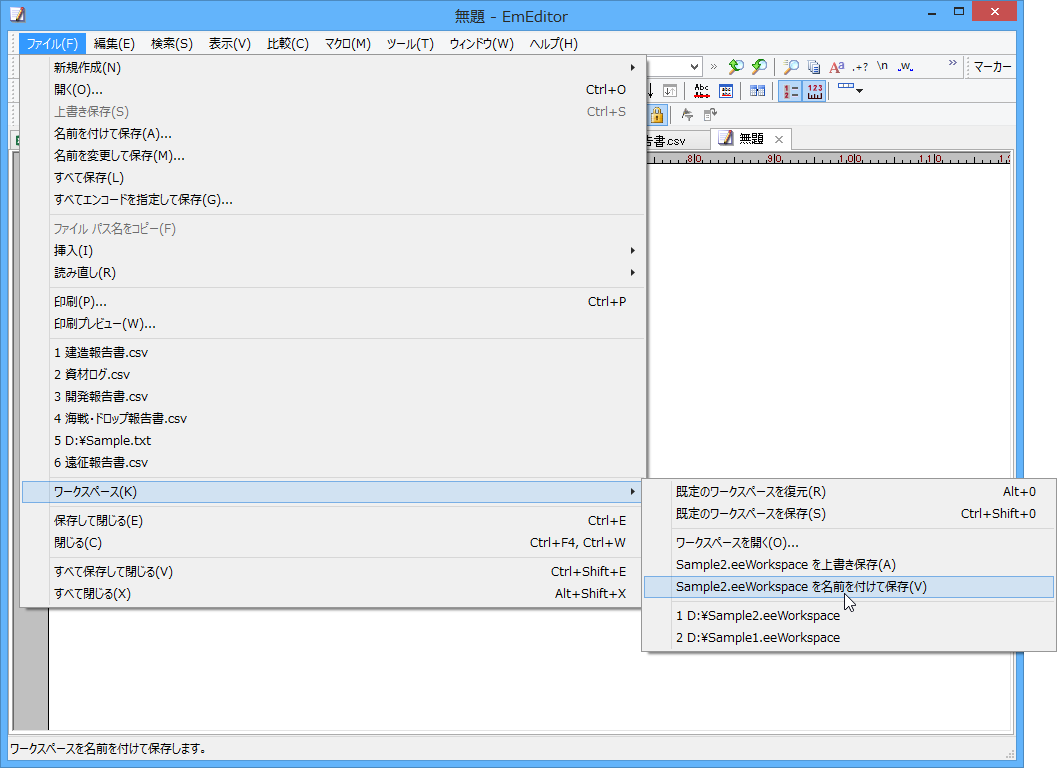Select 既定のワークスペースを保存(S)
1057x768 pixels.
pyautogui.click(x=849, y=514)
